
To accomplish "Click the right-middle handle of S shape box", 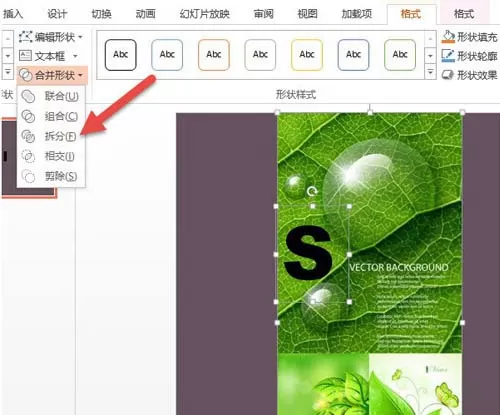I will (349, 254).
